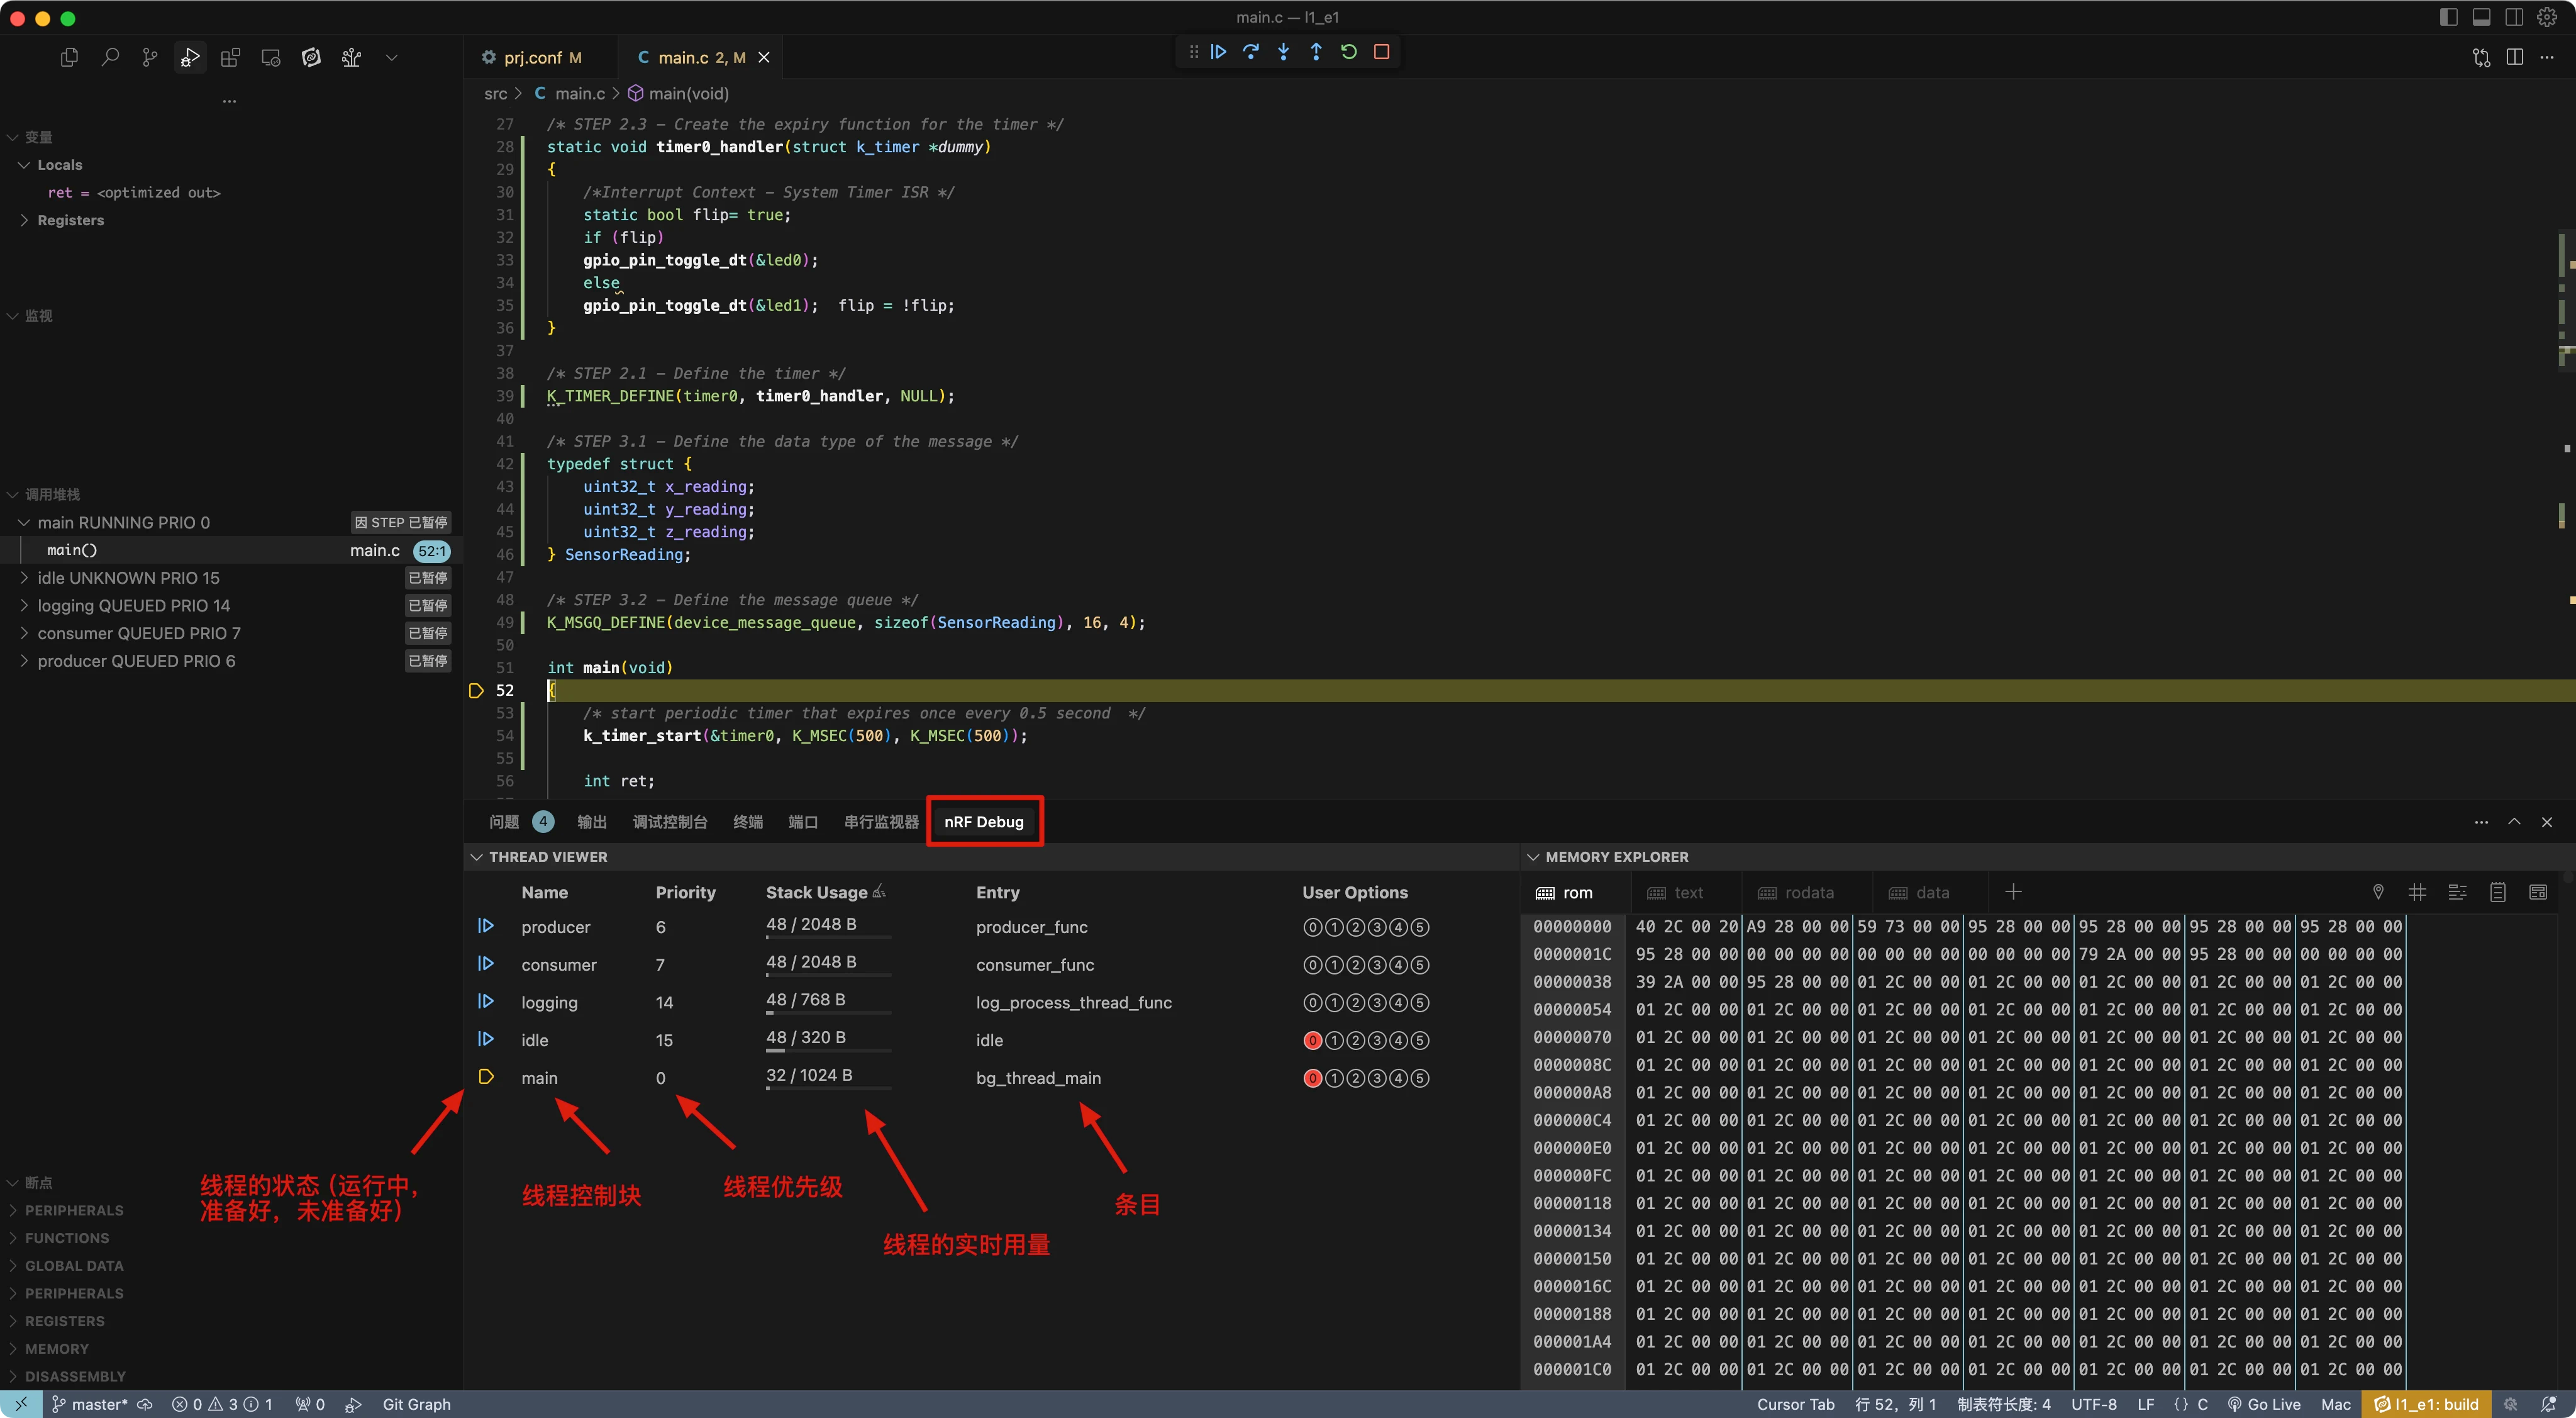
Task: Split the editor to the right
Action: [x=2514, y=58]
